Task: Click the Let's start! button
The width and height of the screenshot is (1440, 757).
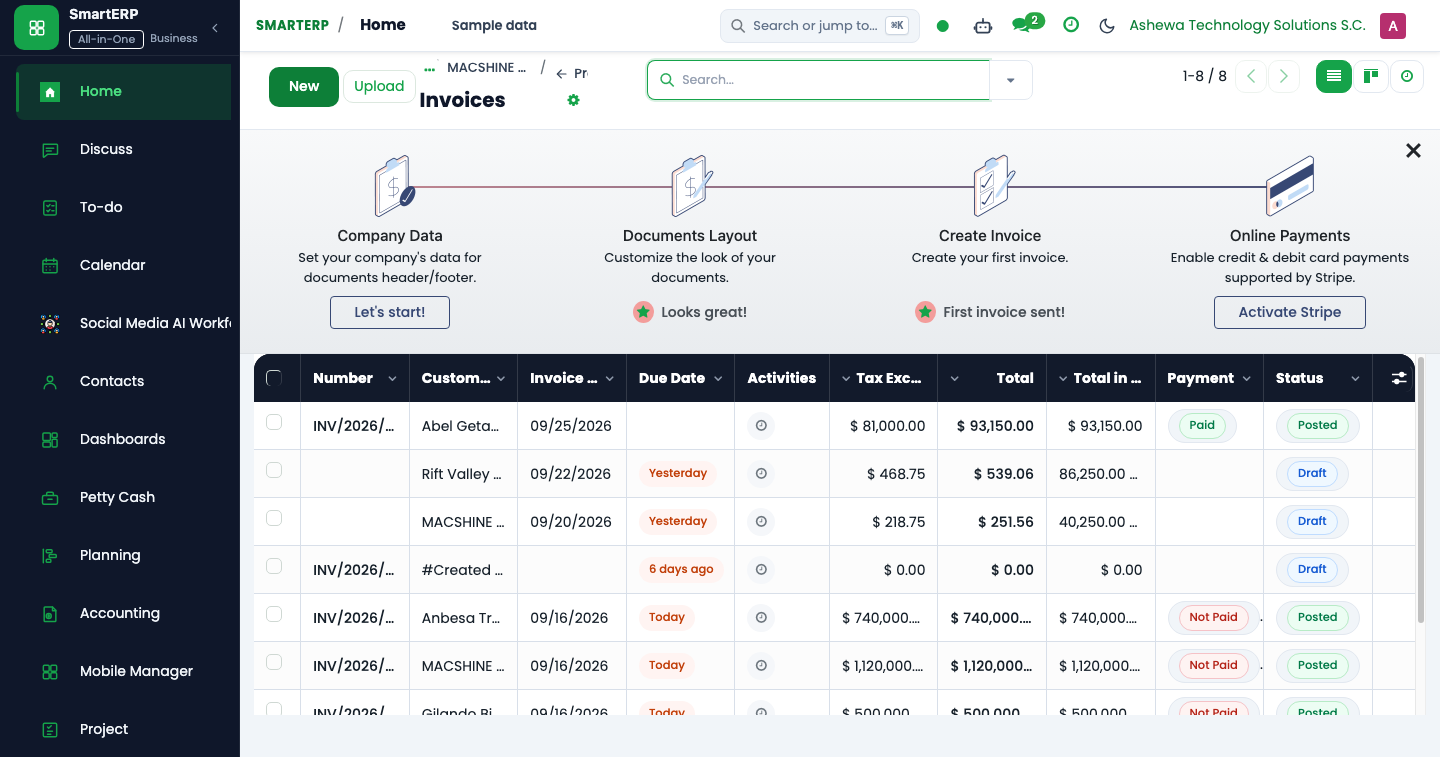Action: point(390,312)
